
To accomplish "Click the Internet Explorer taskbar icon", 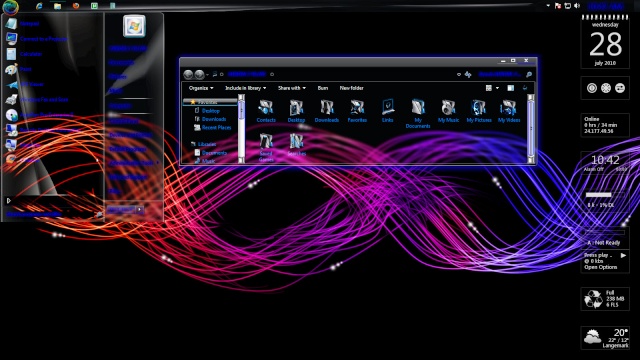I will [39, 6].
